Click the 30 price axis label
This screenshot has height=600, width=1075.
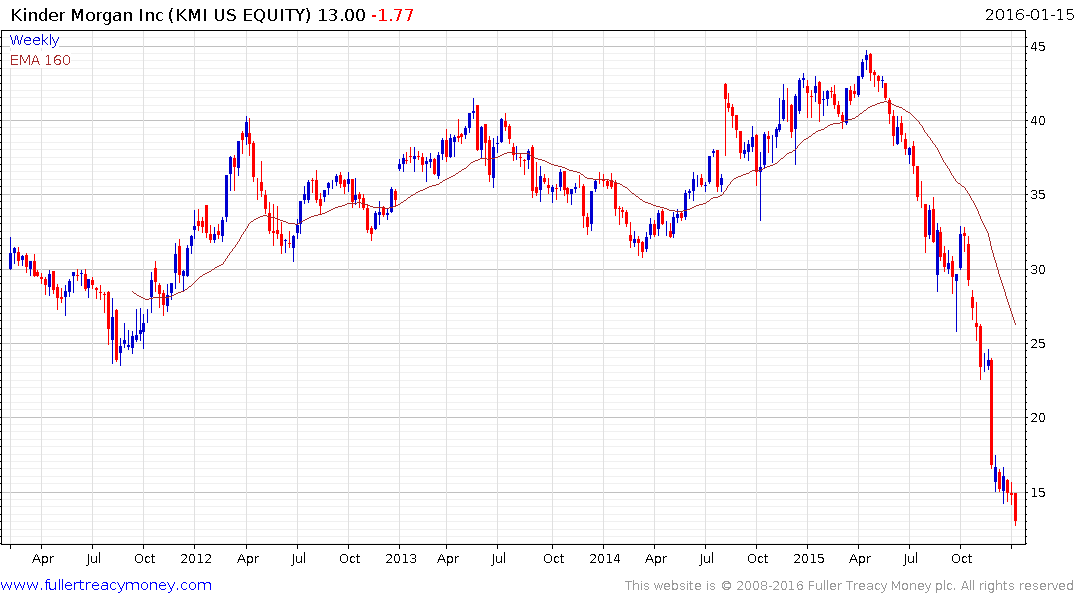pos(1038,269)
